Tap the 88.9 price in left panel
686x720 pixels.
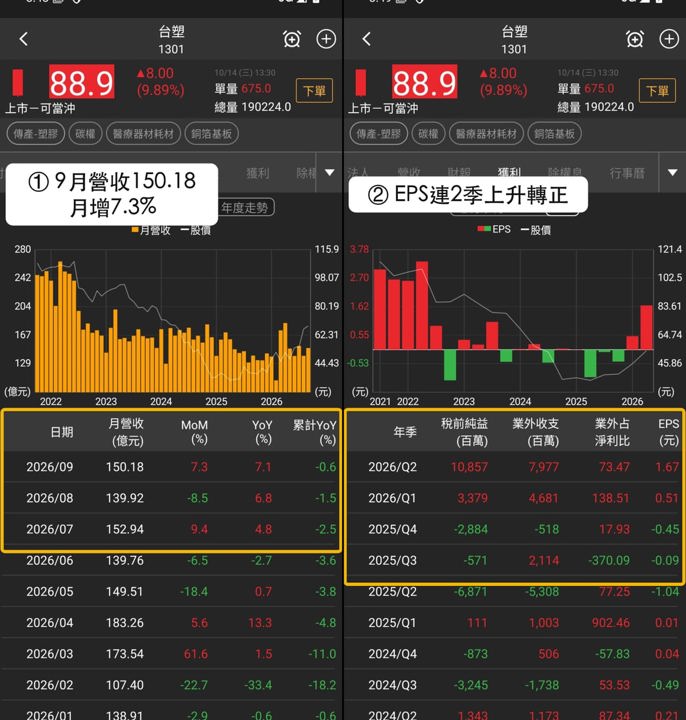click(82, 82)
